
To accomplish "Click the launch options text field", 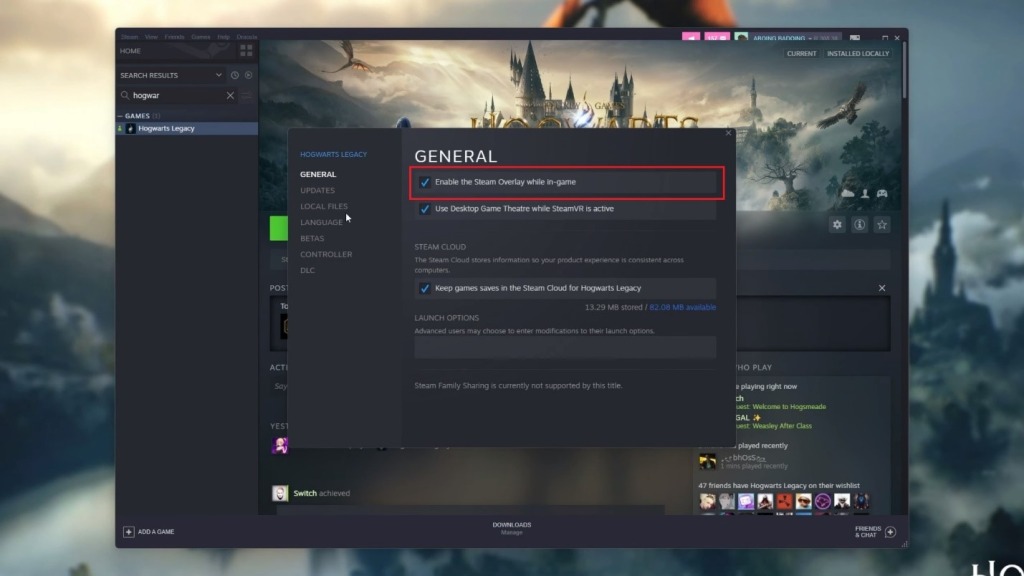I will pos(565,347).
